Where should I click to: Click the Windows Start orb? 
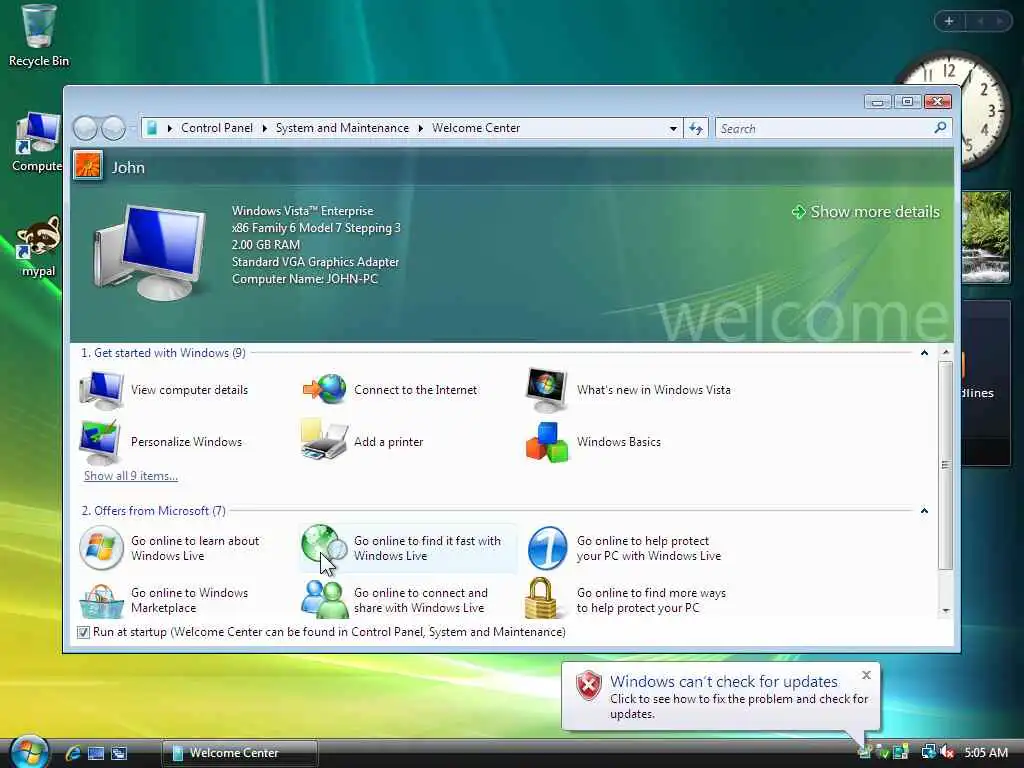[29, 751]
